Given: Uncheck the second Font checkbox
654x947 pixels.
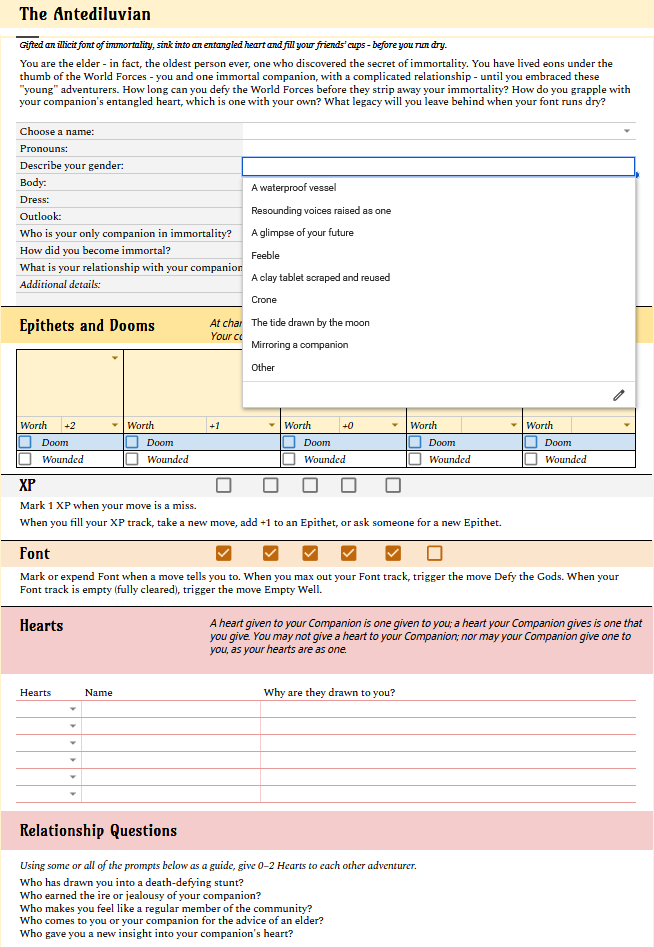Looking at the screenshot, I should [271, 553].
